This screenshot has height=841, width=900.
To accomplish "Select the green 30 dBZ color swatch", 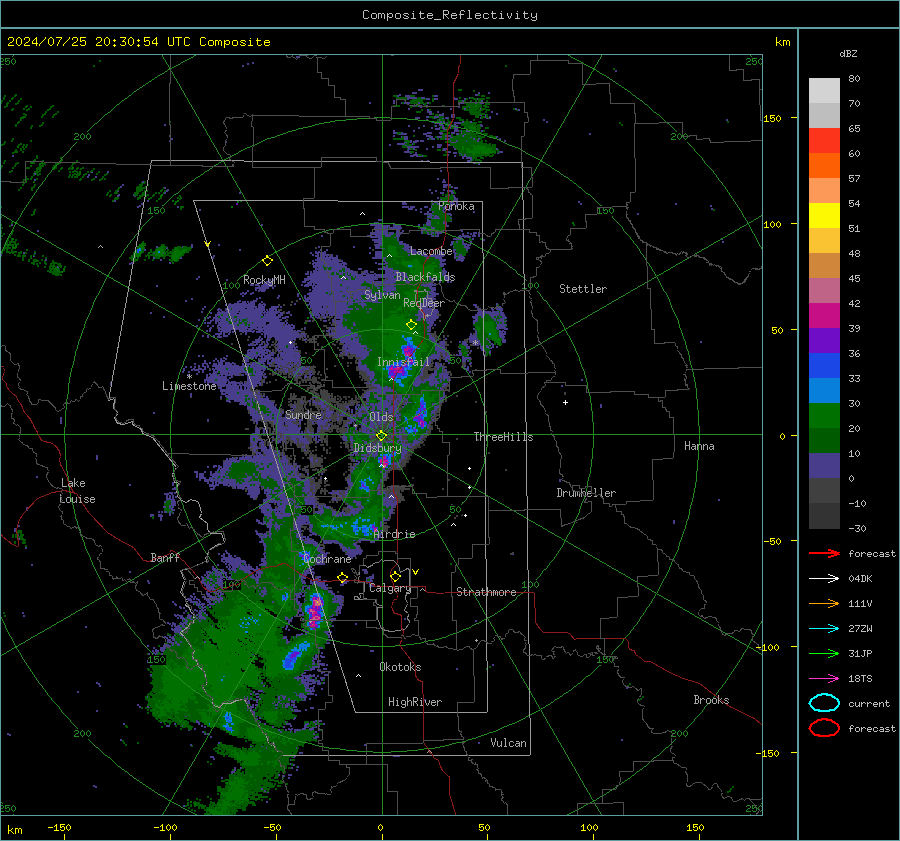I will pos(824,416).
